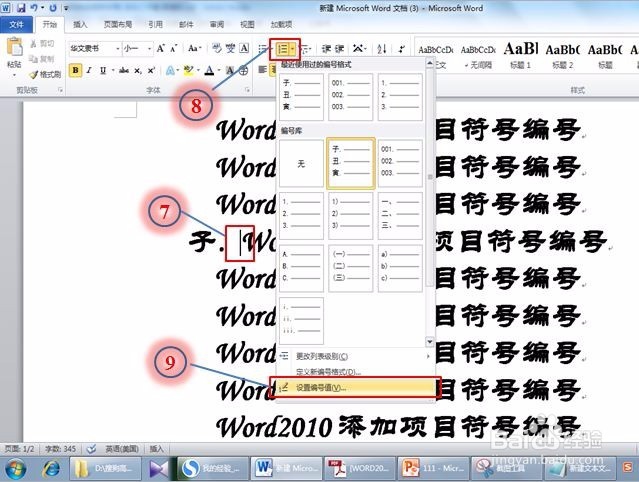Switch to the 插入 (Insert) tab
Image resolution: width=639 pixels, height=482 pixels.
tap(80, 24)
